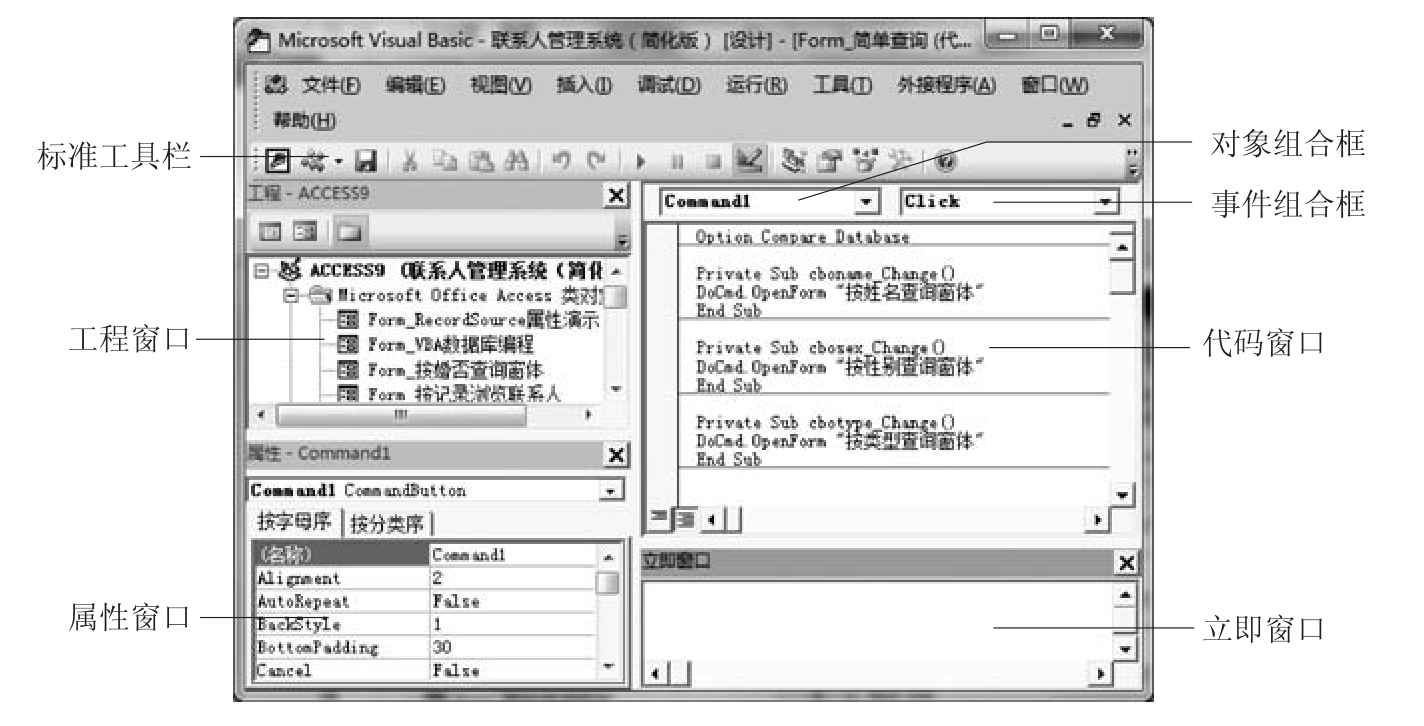Open the Click event combo box
The width and height of the screenshot is (1424, 726).
click(1104, 202)
